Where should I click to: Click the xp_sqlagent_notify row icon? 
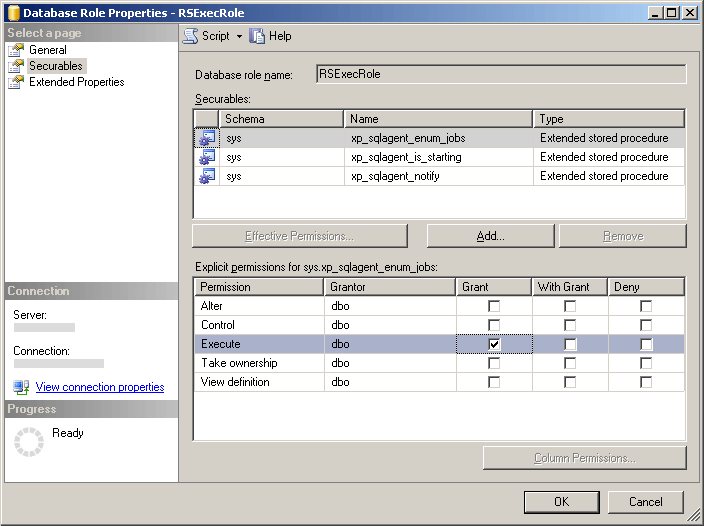207,176
